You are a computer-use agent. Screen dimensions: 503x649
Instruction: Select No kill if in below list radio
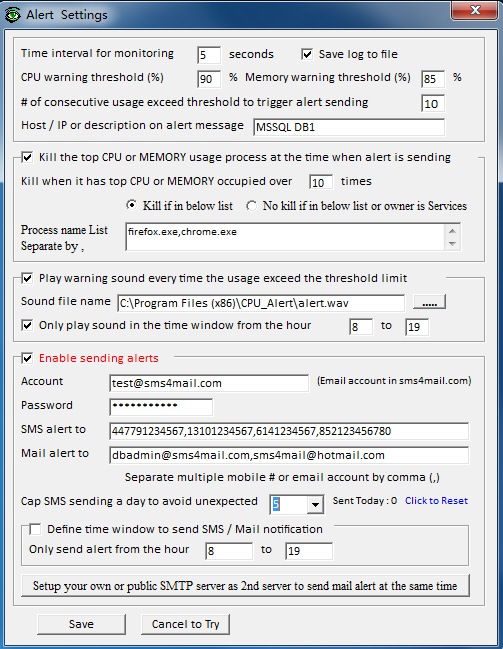click(x=251, y=206)
